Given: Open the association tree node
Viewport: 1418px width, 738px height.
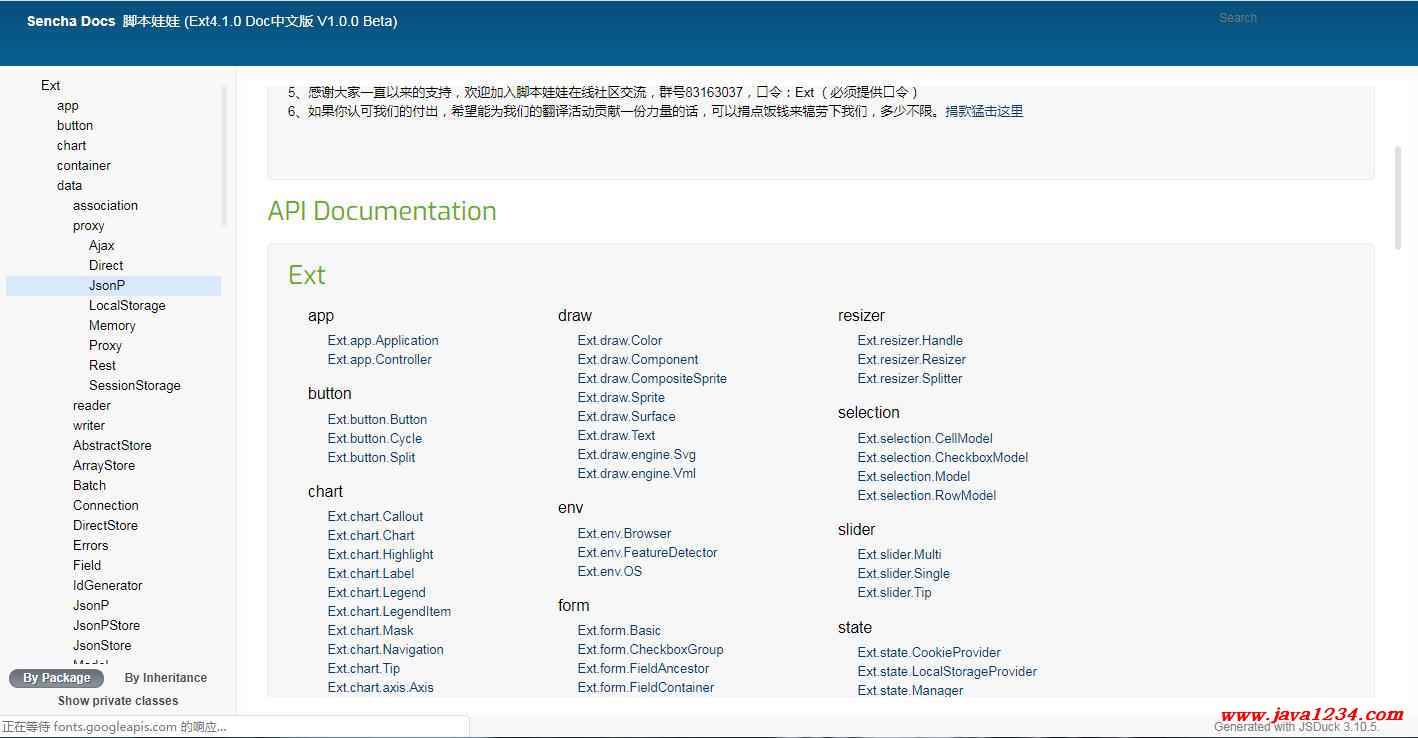Looking at the screenshot, I should pos(106,206).
